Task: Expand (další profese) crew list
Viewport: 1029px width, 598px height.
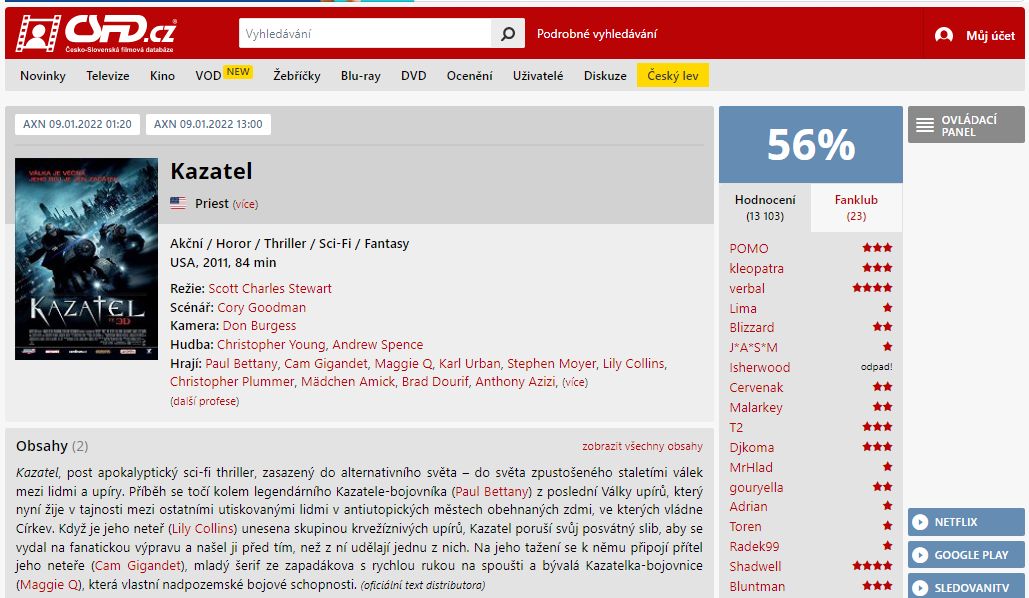Action: (x=204, y=401)
